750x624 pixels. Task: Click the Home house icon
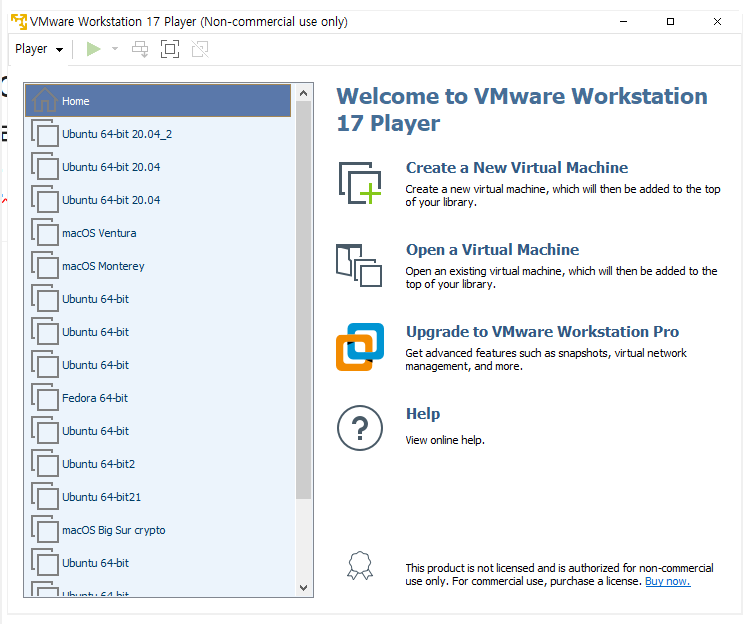pos(44,100)
